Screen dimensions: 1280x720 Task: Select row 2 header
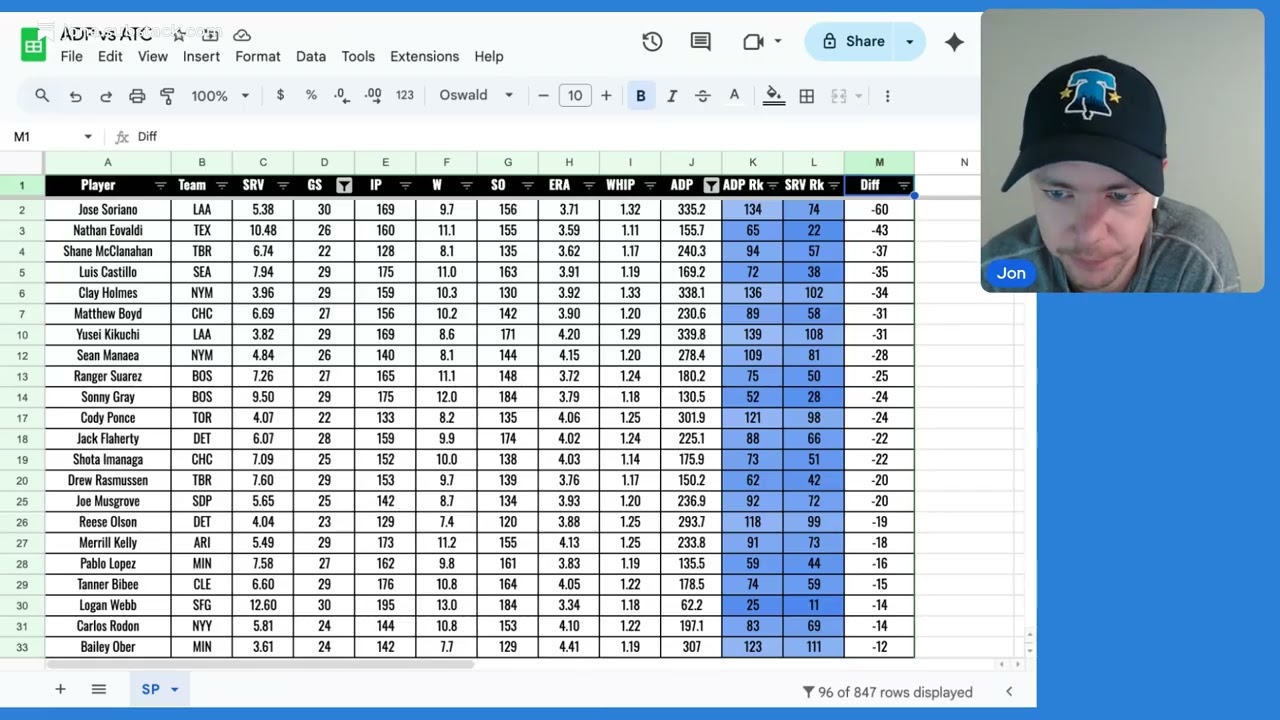click(x=22, y=210)
